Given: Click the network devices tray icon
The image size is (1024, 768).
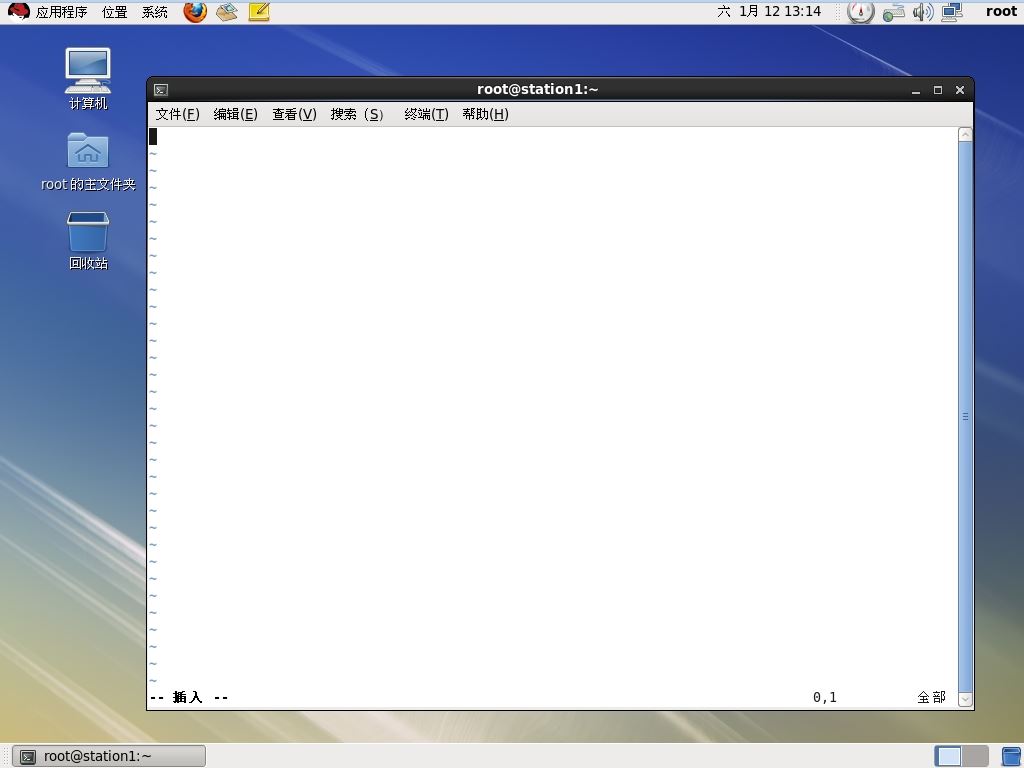Looking at the screenshot, I should click(893, 12).
